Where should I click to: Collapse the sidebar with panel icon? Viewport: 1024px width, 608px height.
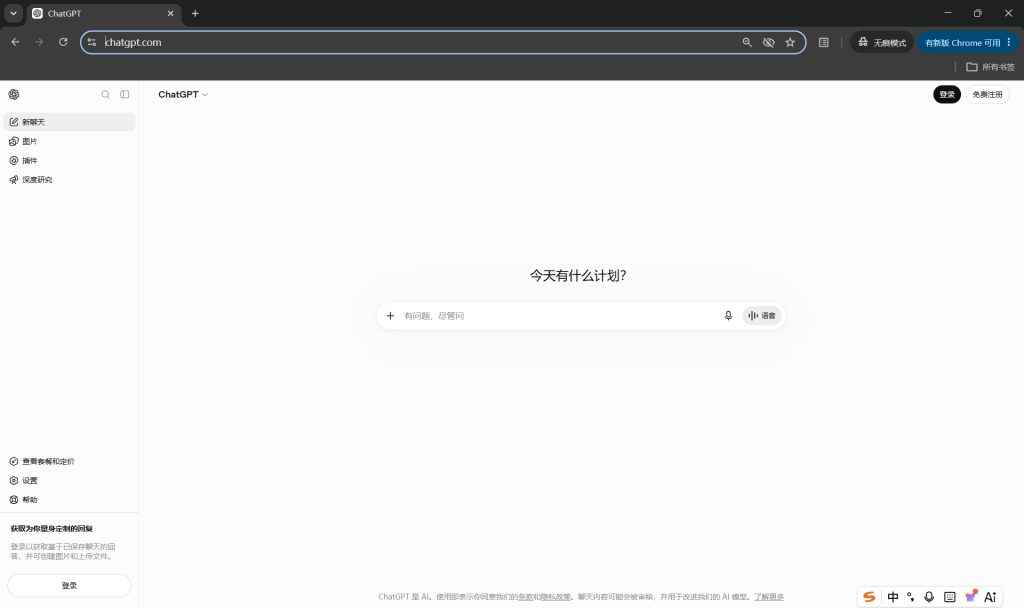point(125,94)
